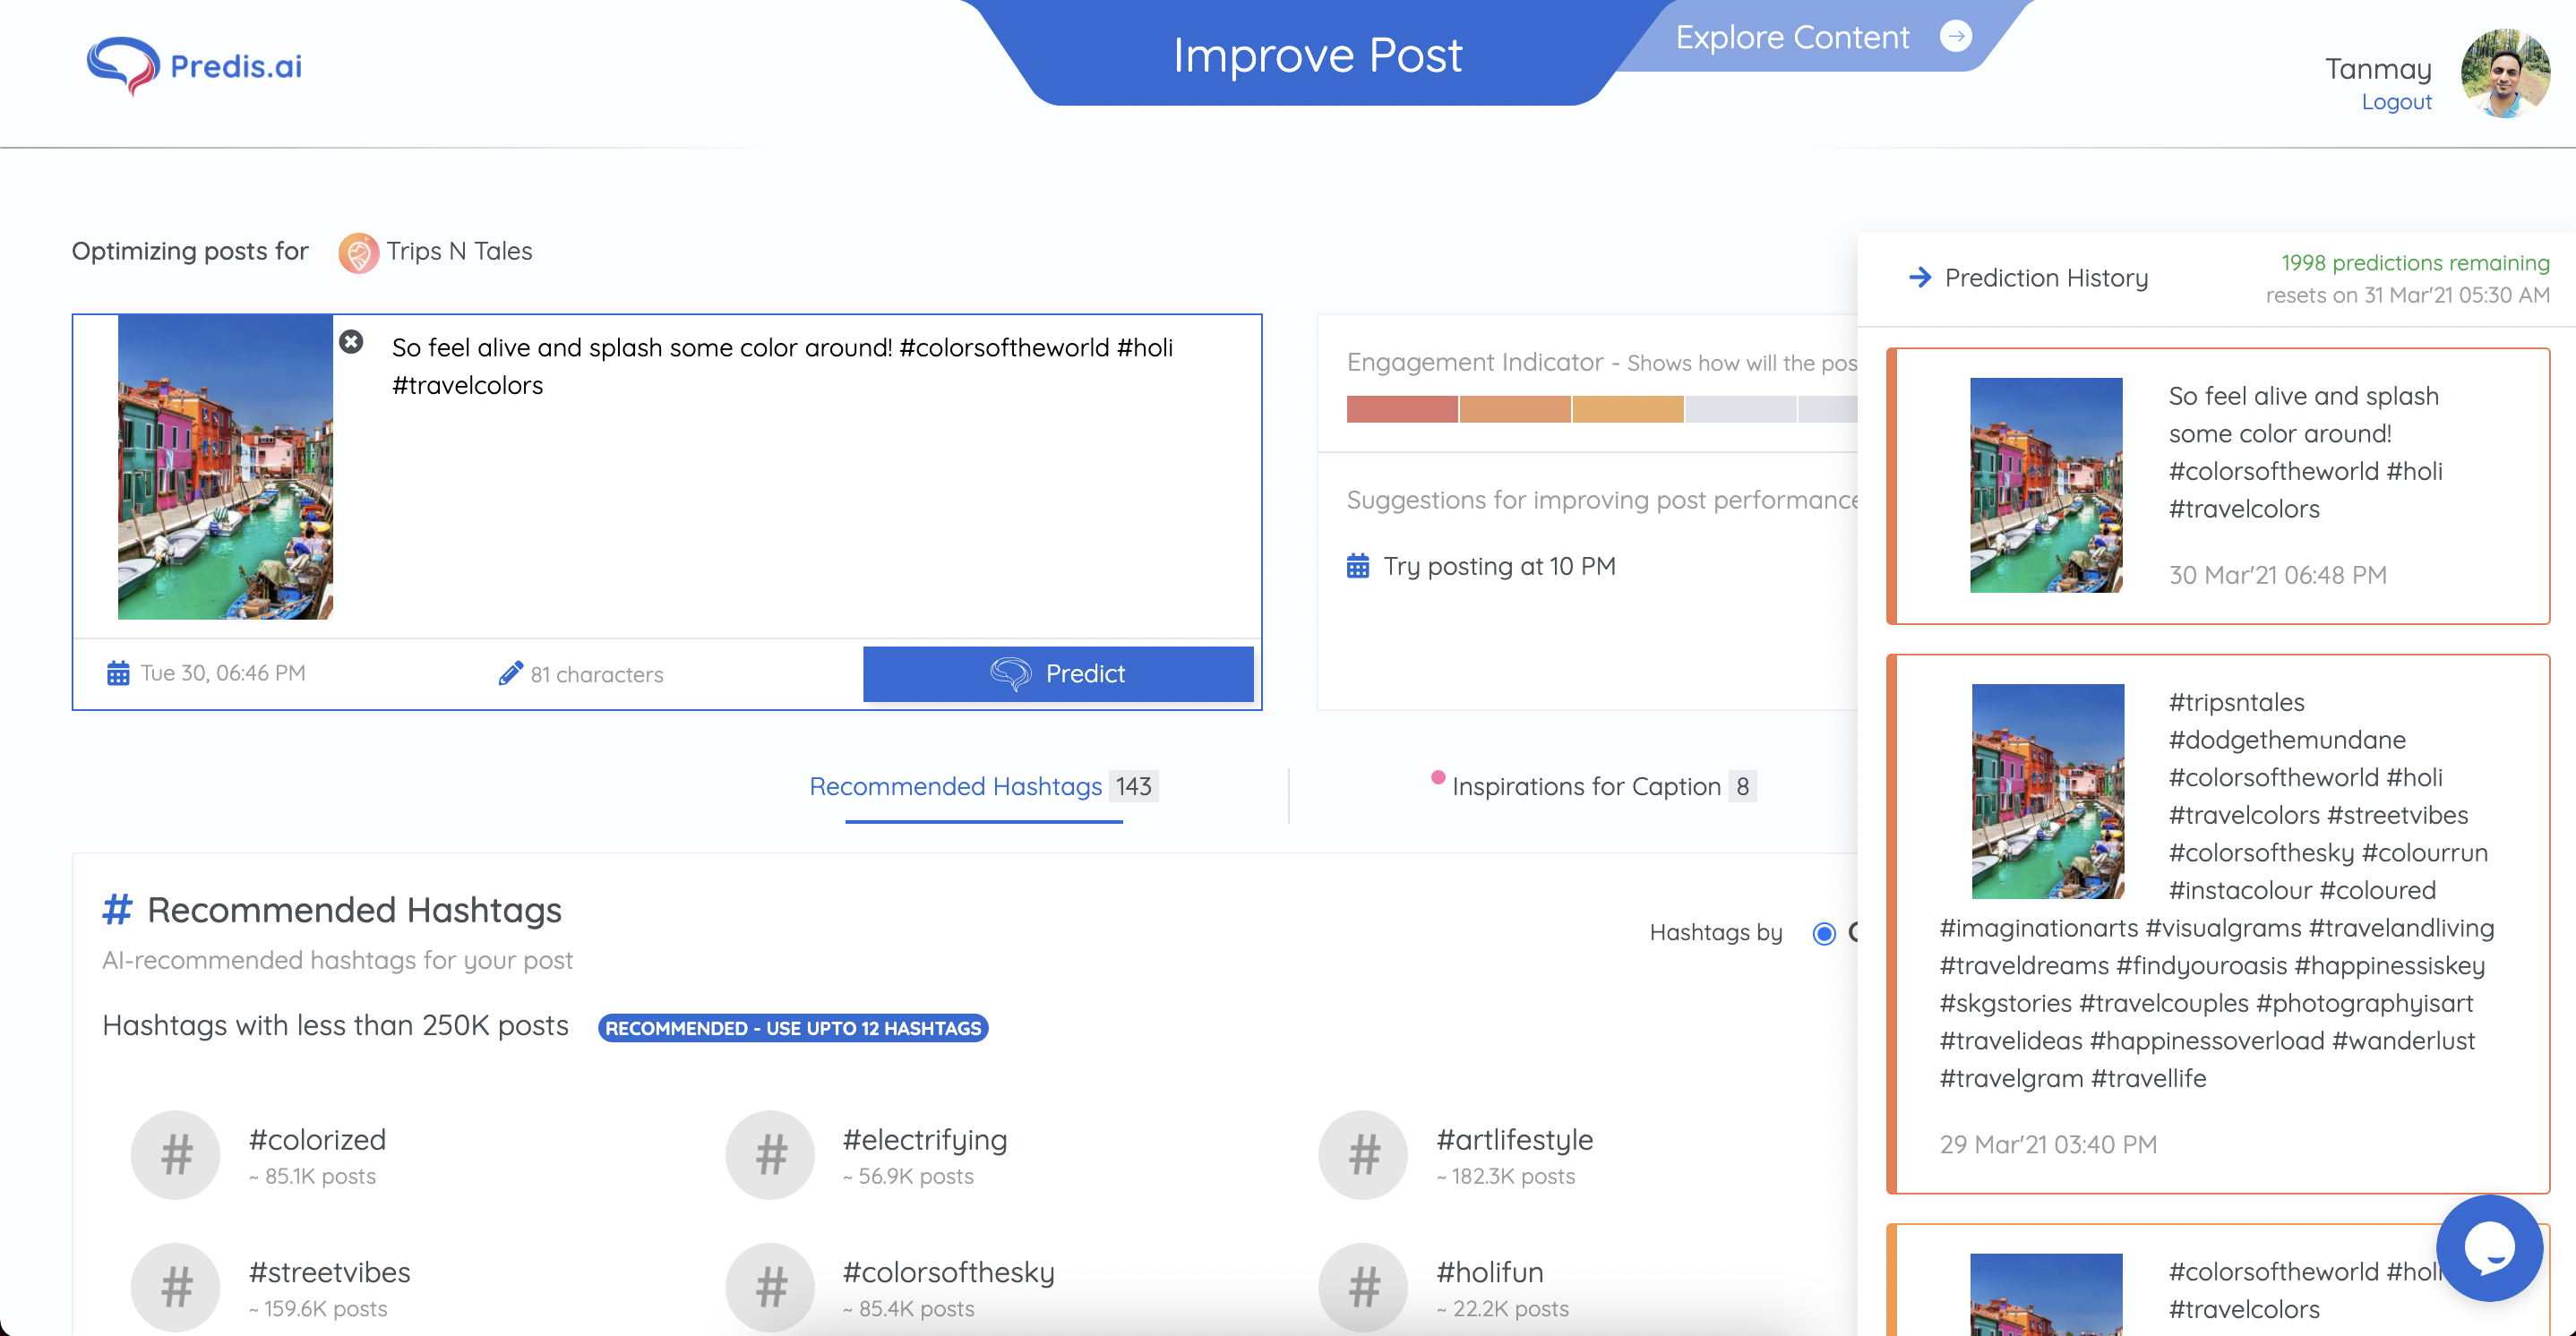
Task: Select the hash icon for #electrifying
Action: point(770,1155)
